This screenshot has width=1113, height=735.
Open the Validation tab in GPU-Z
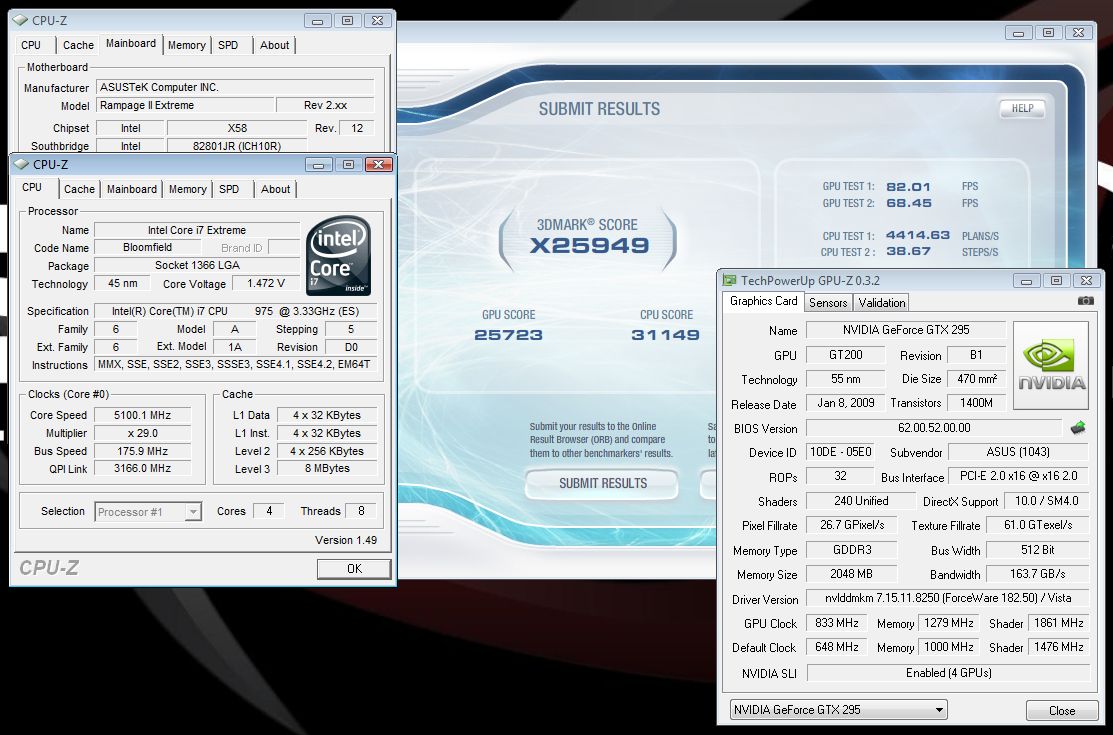point(882,303)
